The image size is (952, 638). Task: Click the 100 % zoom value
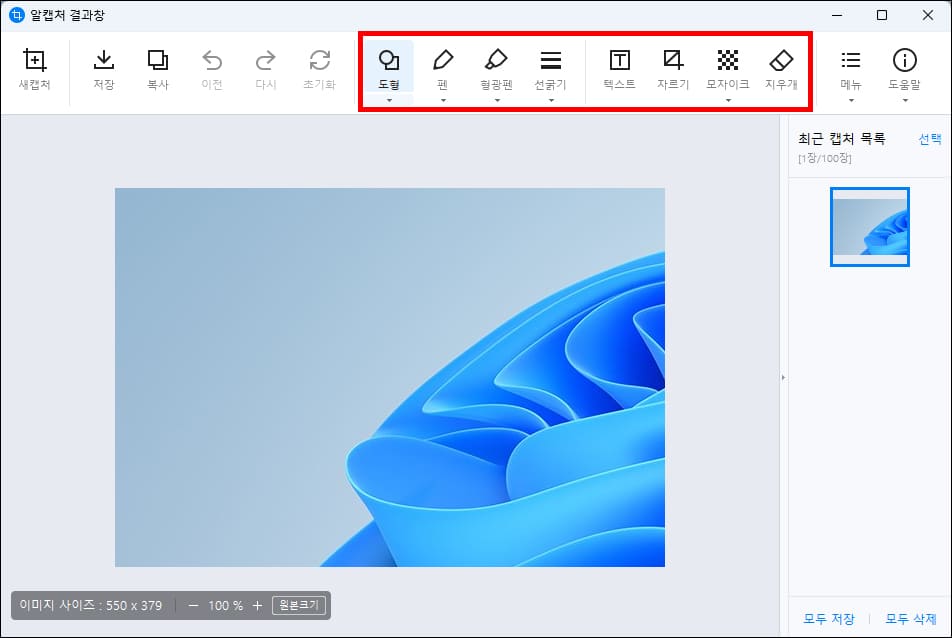pos(225,606)
